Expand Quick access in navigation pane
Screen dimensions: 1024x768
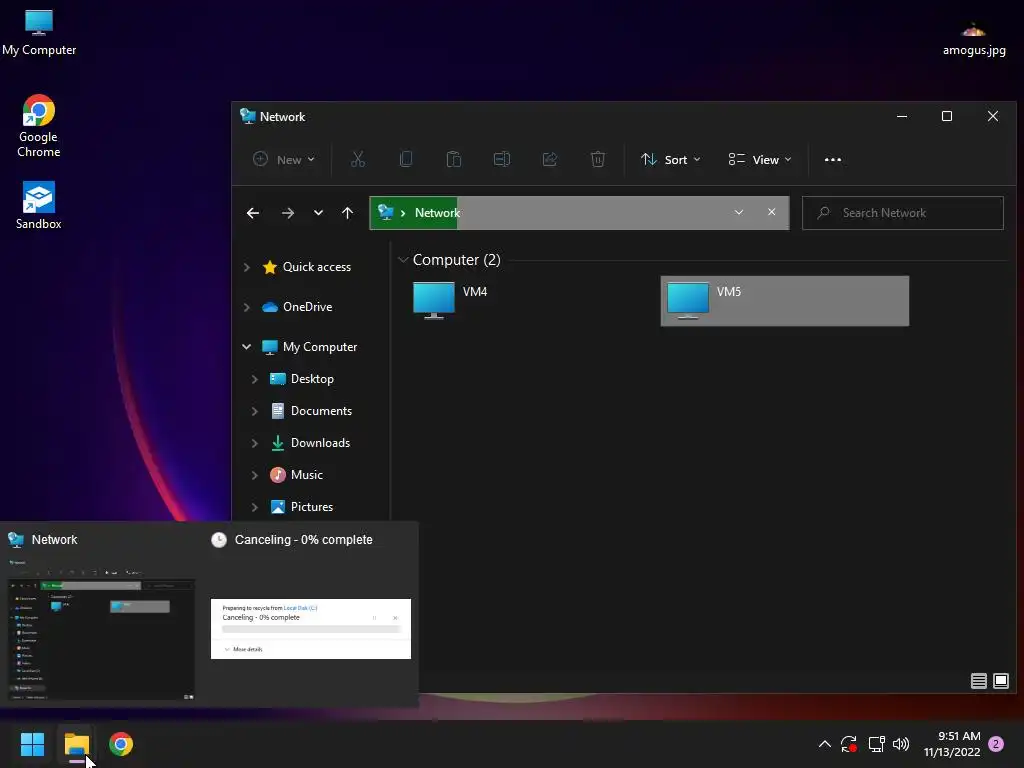247,267
